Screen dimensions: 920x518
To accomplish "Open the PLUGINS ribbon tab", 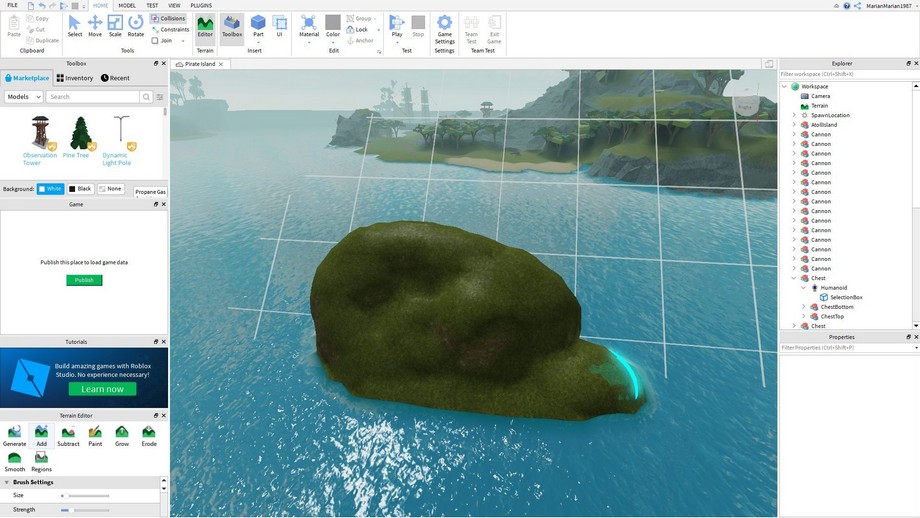I will pyautogui.click(x=201, y=5).
